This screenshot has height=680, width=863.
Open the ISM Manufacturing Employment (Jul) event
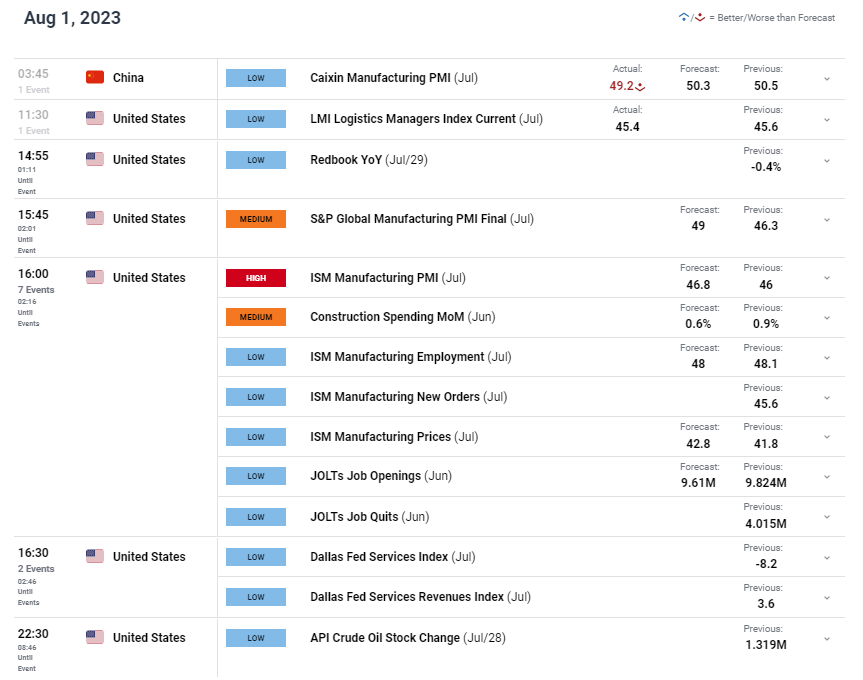pos(411,357)
